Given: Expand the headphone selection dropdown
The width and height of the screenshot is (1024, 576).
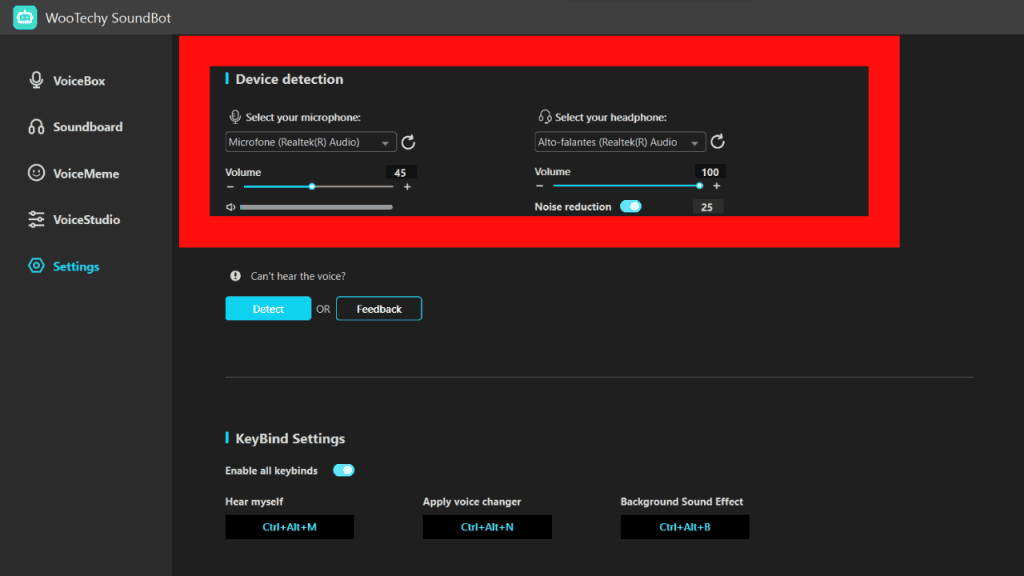Looking at the screenshot, I should pos(621,143).
